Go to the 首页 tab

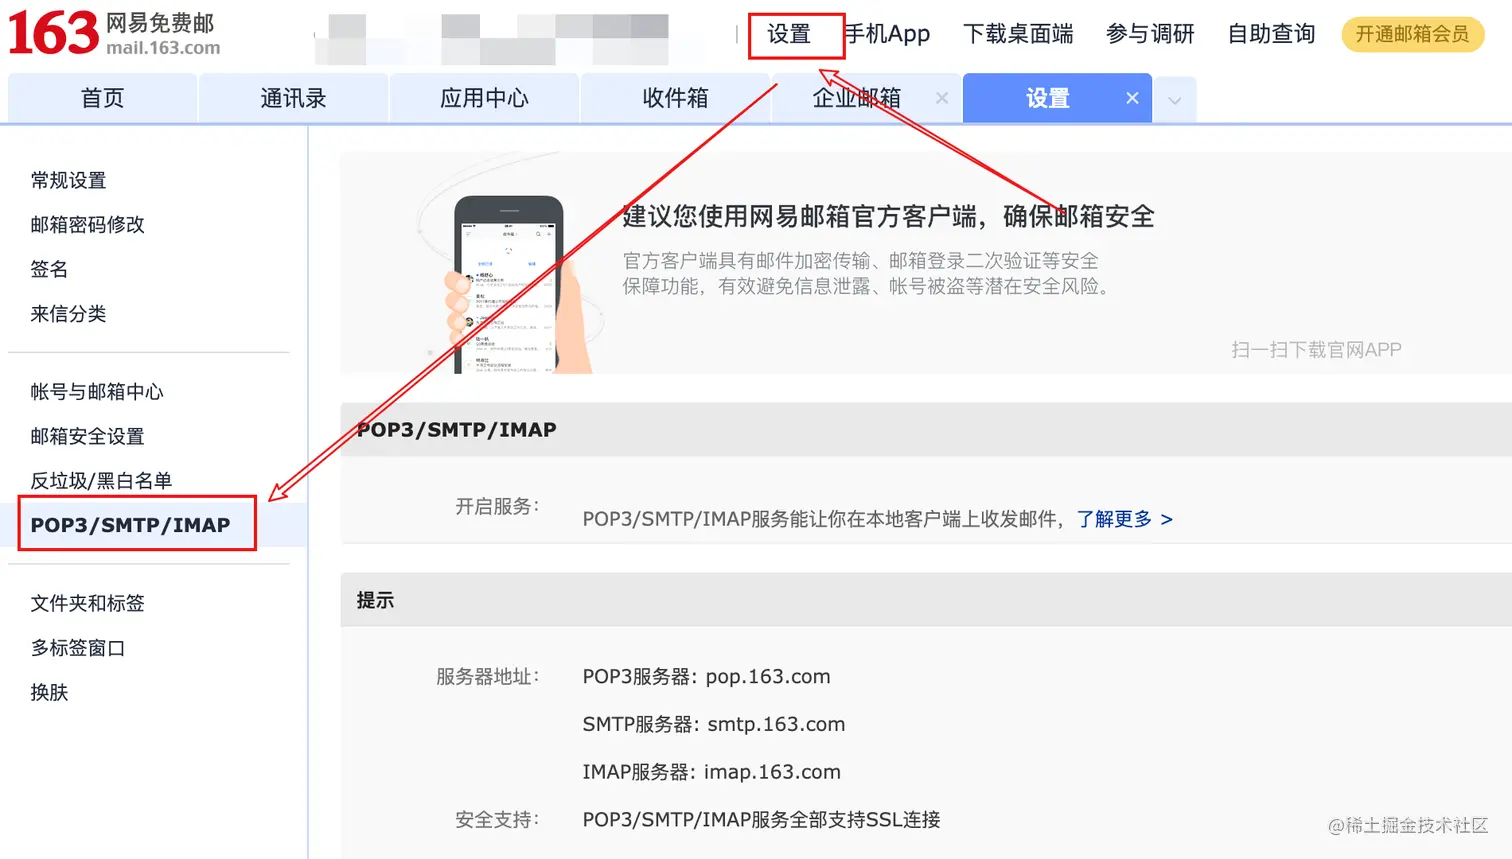[102, 98]
